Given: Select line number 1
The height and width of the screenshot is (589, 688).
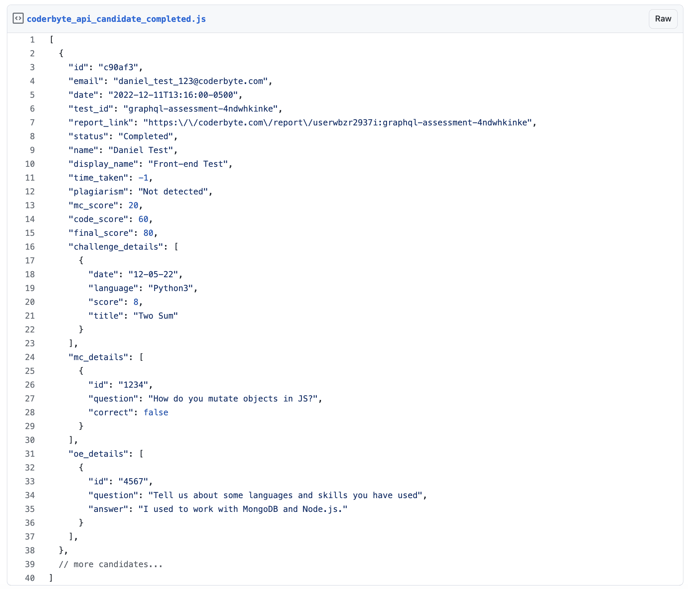Looking at the screenshot, I should click(32, 40).
